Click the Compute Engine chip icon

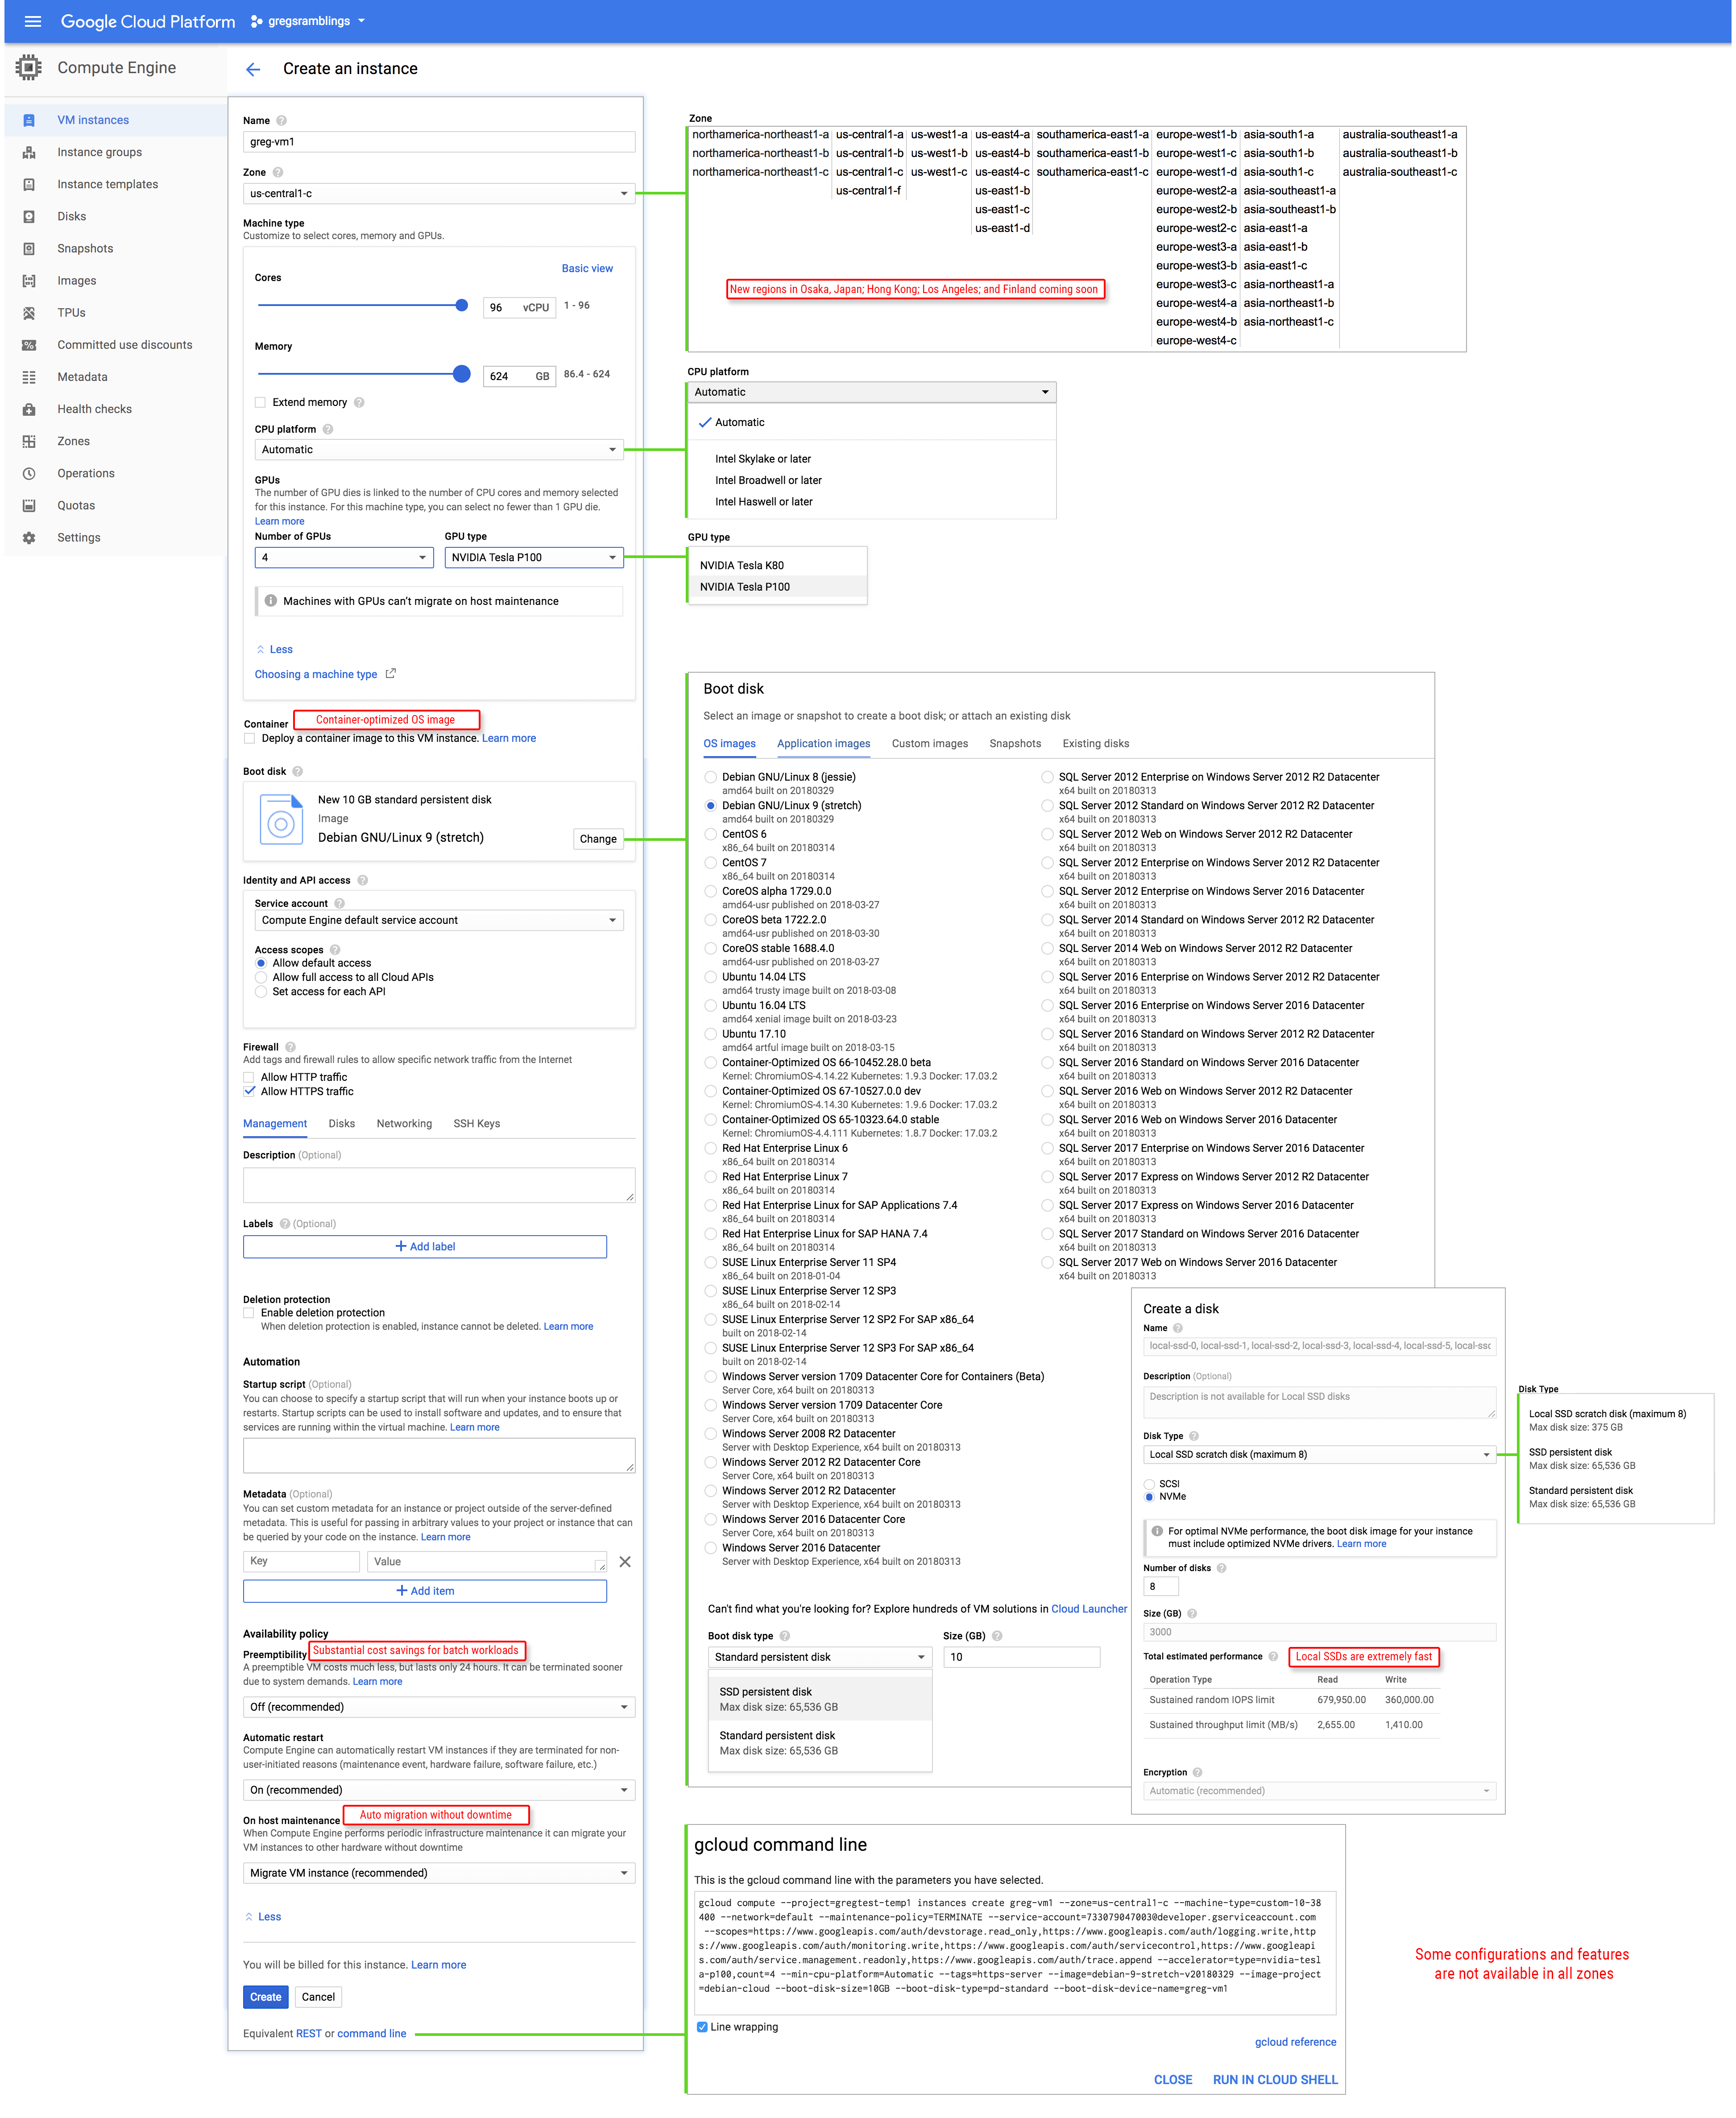coord(29,68)
